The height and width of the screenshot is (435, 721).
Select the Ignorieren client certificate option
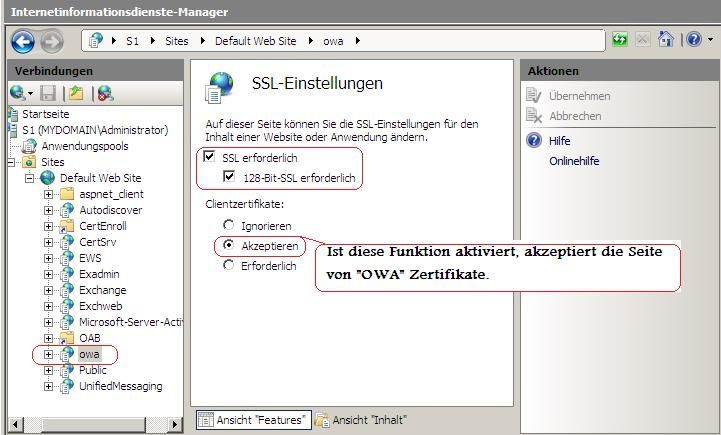point(228,225)
